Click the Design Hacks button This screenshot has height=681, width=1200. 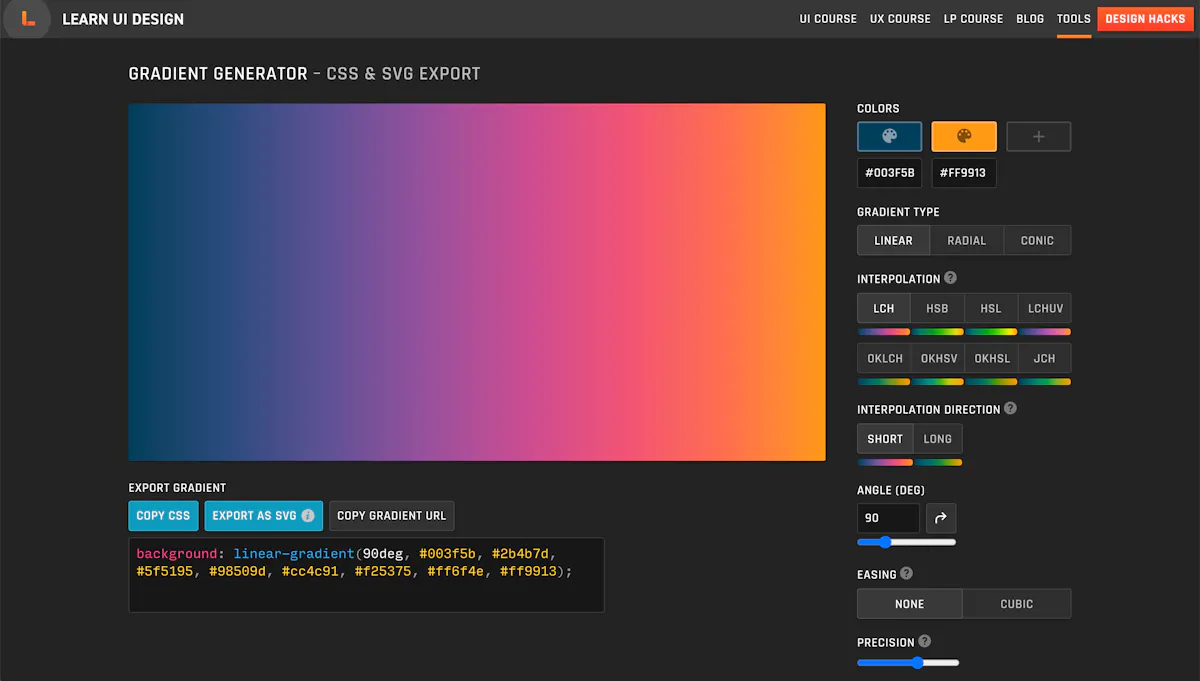1145,19
